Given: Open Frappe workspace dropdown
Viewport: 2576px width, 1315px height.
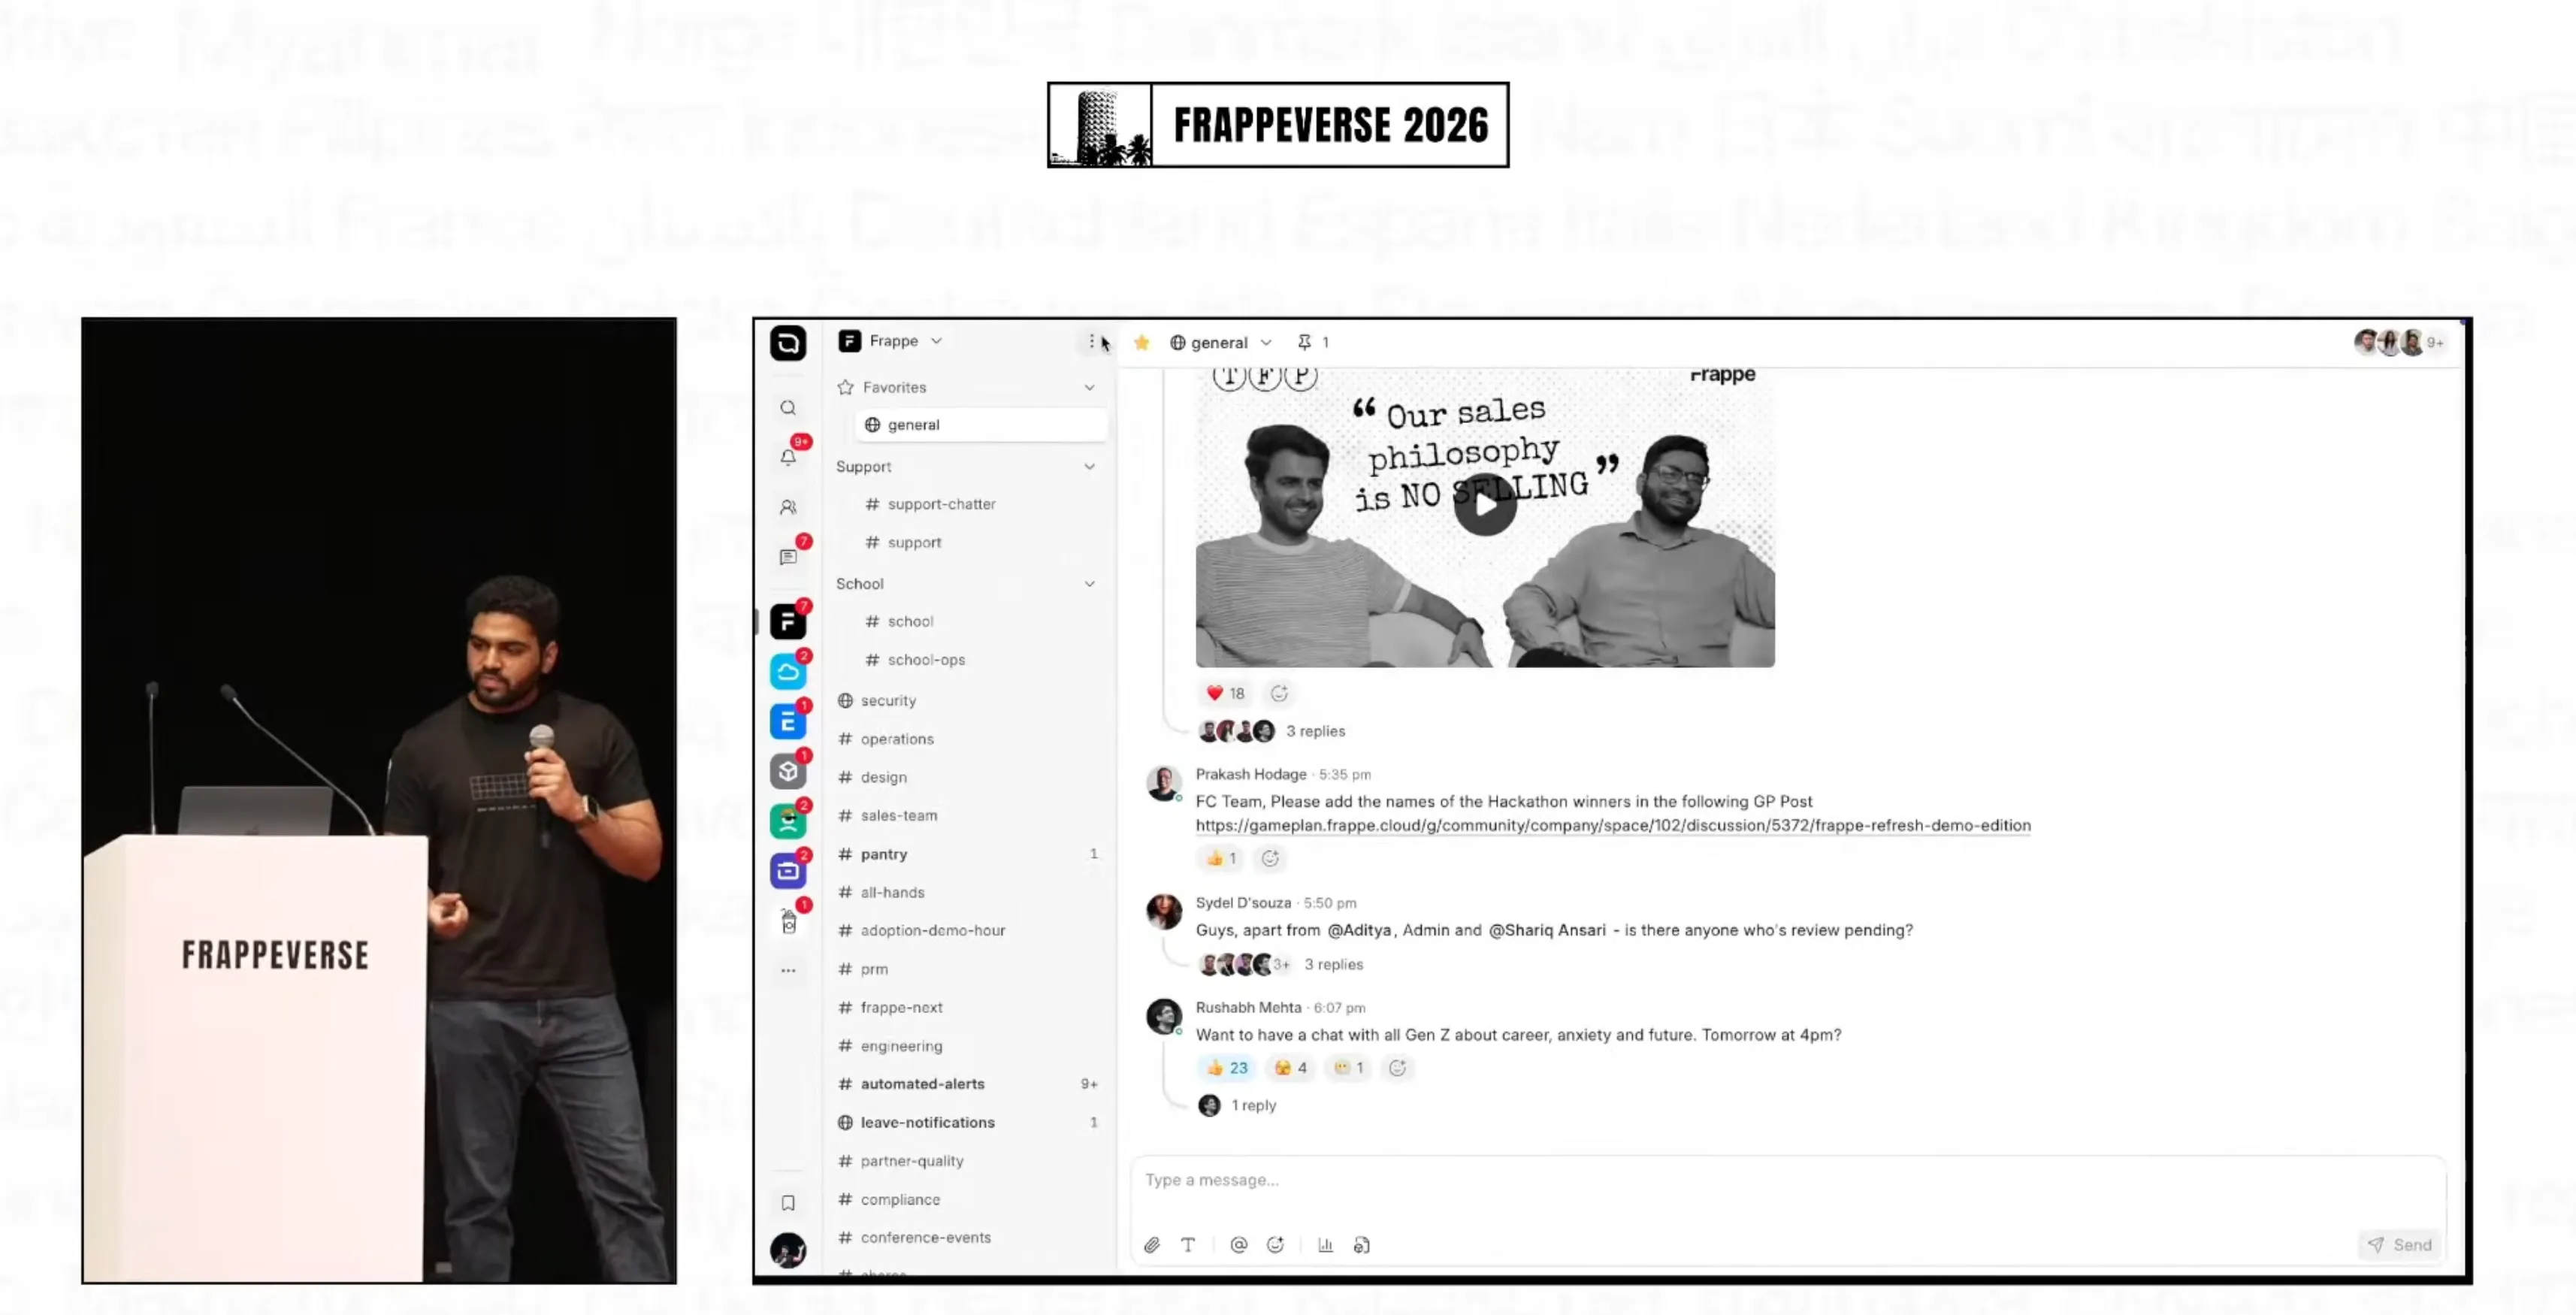Looking at the screenshot, I should point(890,341).
